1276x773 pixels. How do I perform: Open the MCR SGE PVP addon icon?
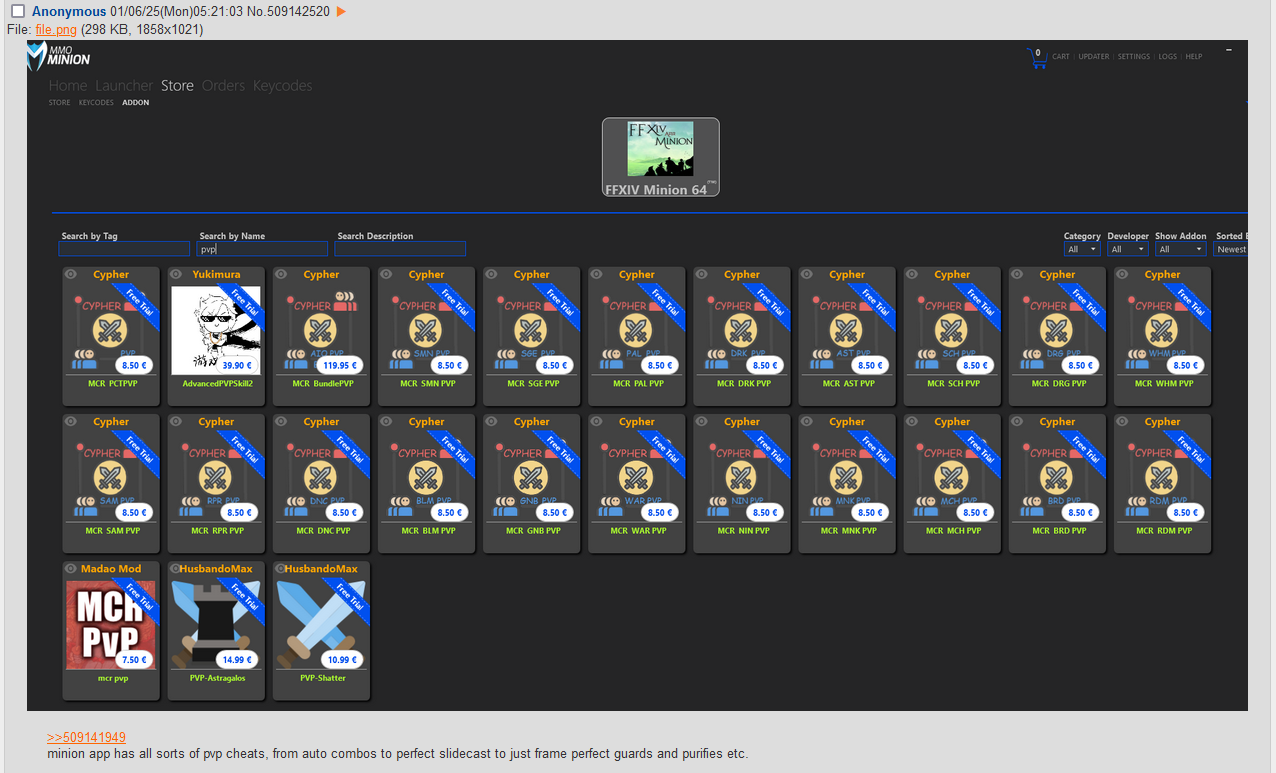coord(531,331)
